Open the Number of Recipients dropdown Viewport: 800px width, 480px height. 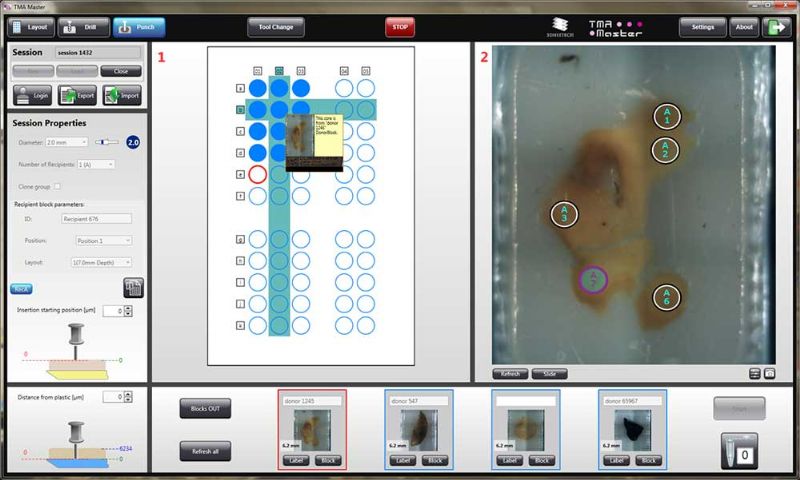96,164
